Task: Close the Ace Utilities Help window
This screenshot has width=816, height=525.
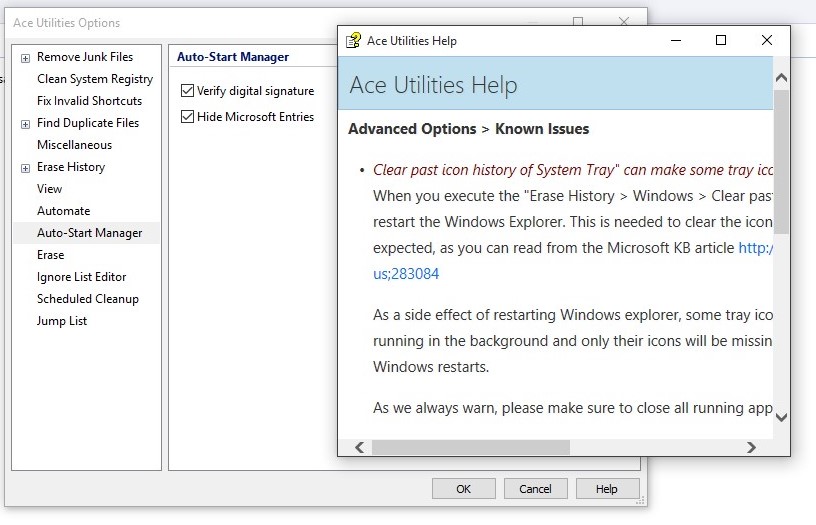Action: (x=766, y=41)
